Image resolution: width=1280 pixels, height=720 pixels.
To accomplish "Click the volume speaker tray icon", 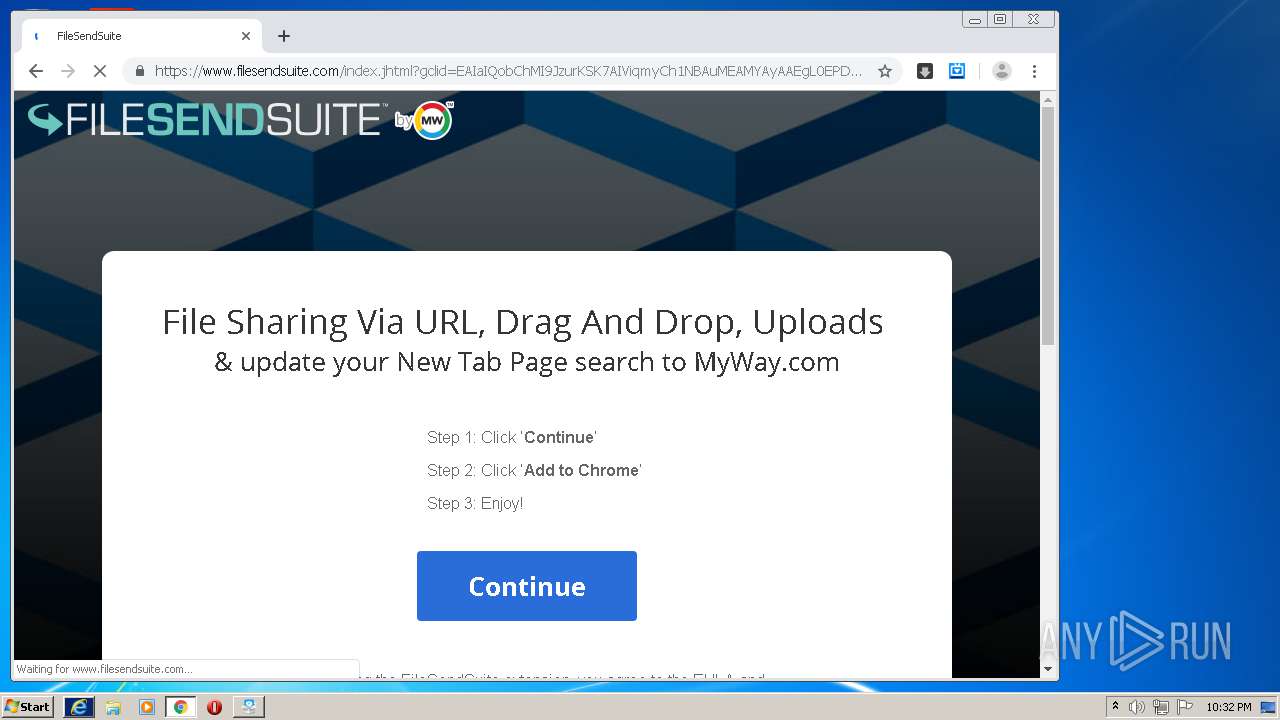I will [x=1137, y=707].
